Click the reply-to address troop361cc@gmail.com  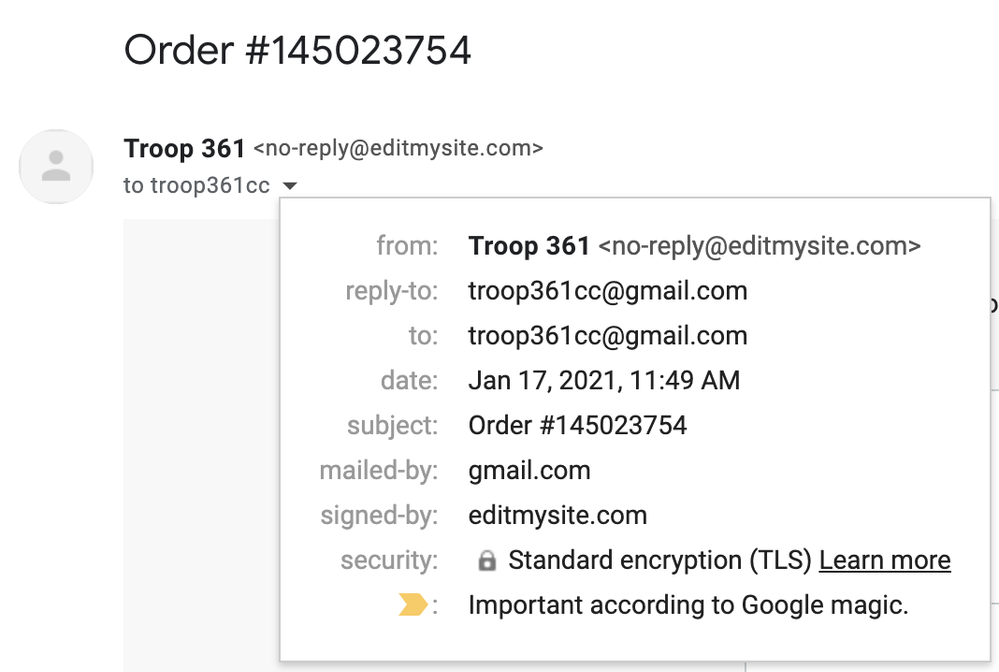coord(607,291)
